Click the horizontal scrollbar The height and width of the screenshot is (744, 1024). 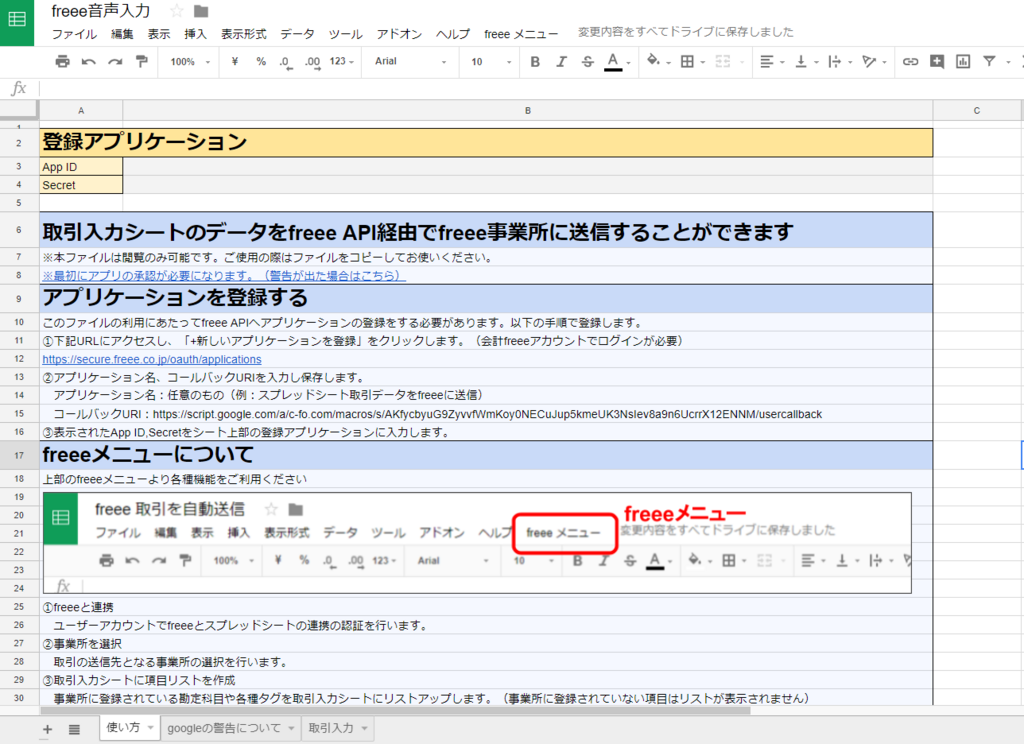click(395, 711)
